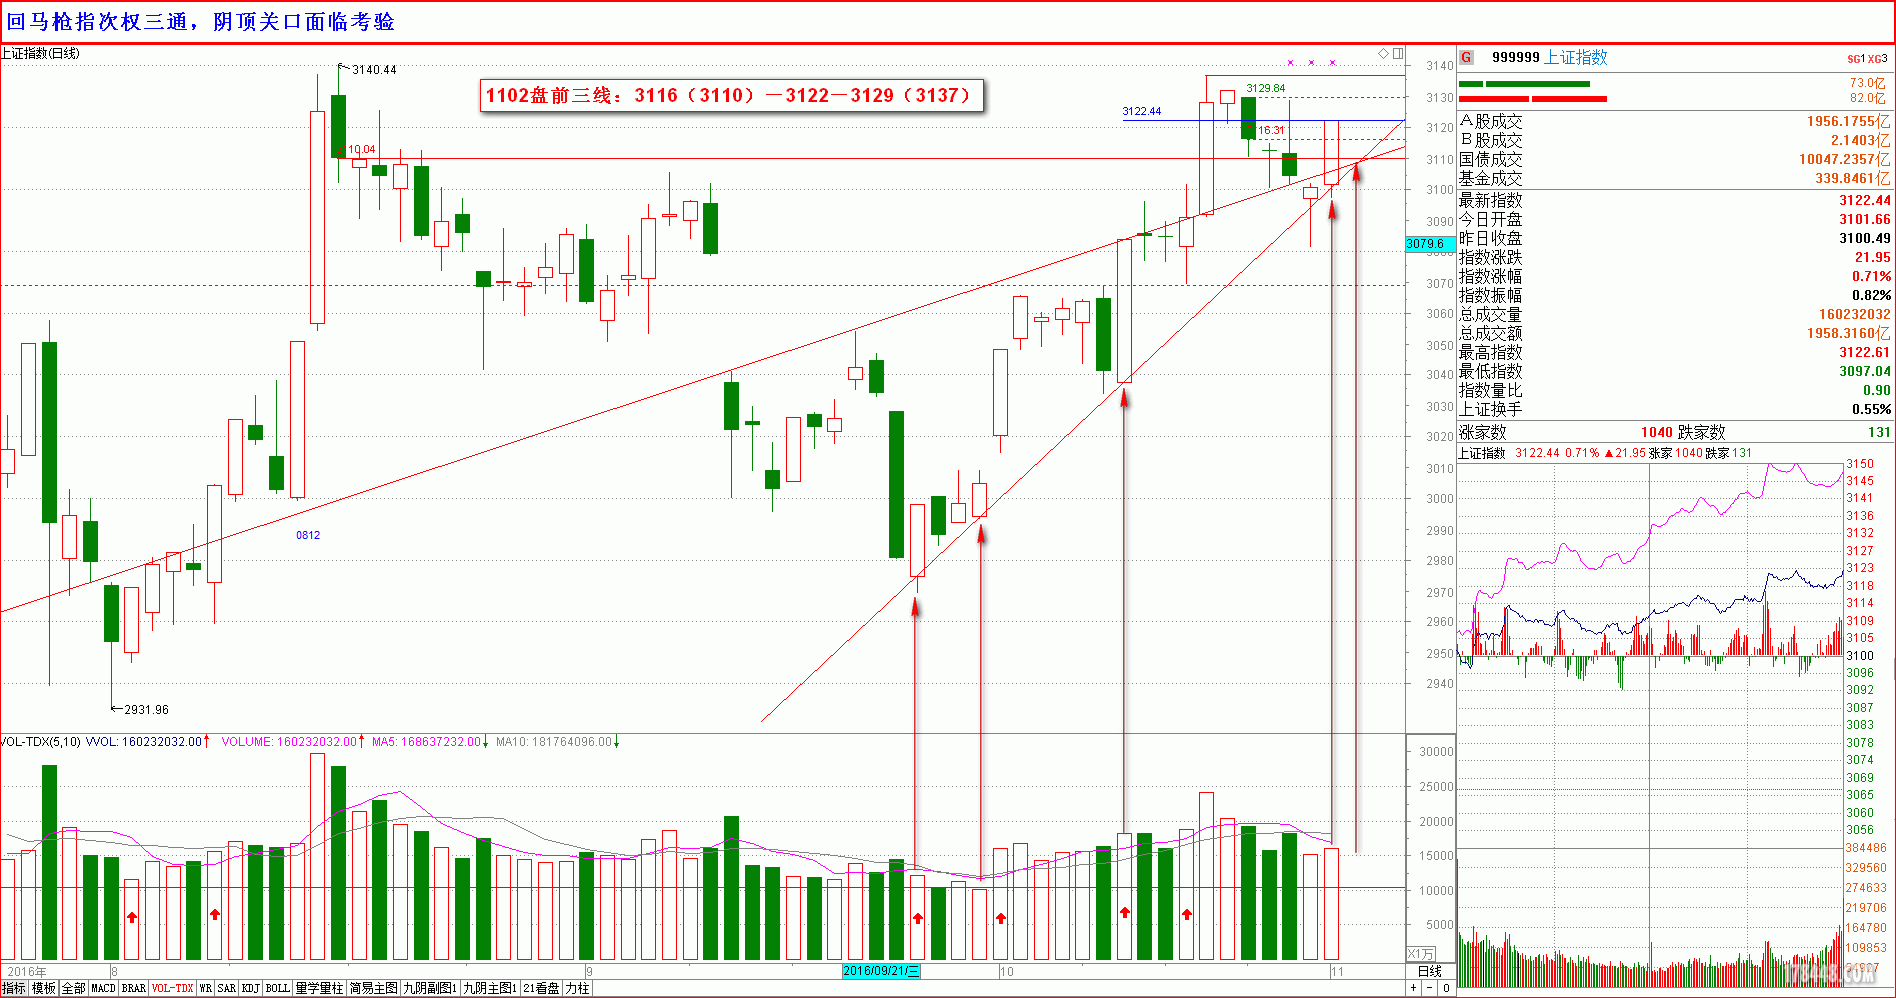Screen dimensions: 1896x998
Task: Open the 指标 indicator tab
Action: (14, 988)
